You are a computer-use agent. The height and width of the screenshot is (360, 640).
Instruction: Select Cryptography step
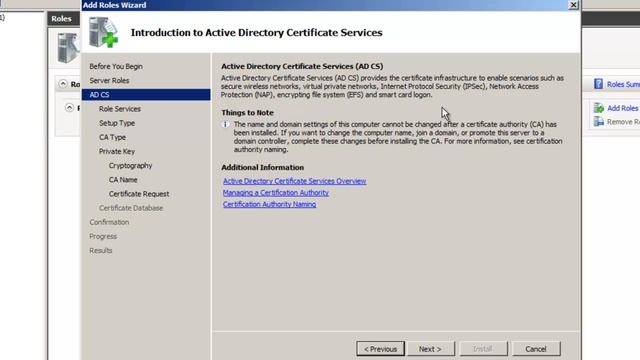coord(130,165)
